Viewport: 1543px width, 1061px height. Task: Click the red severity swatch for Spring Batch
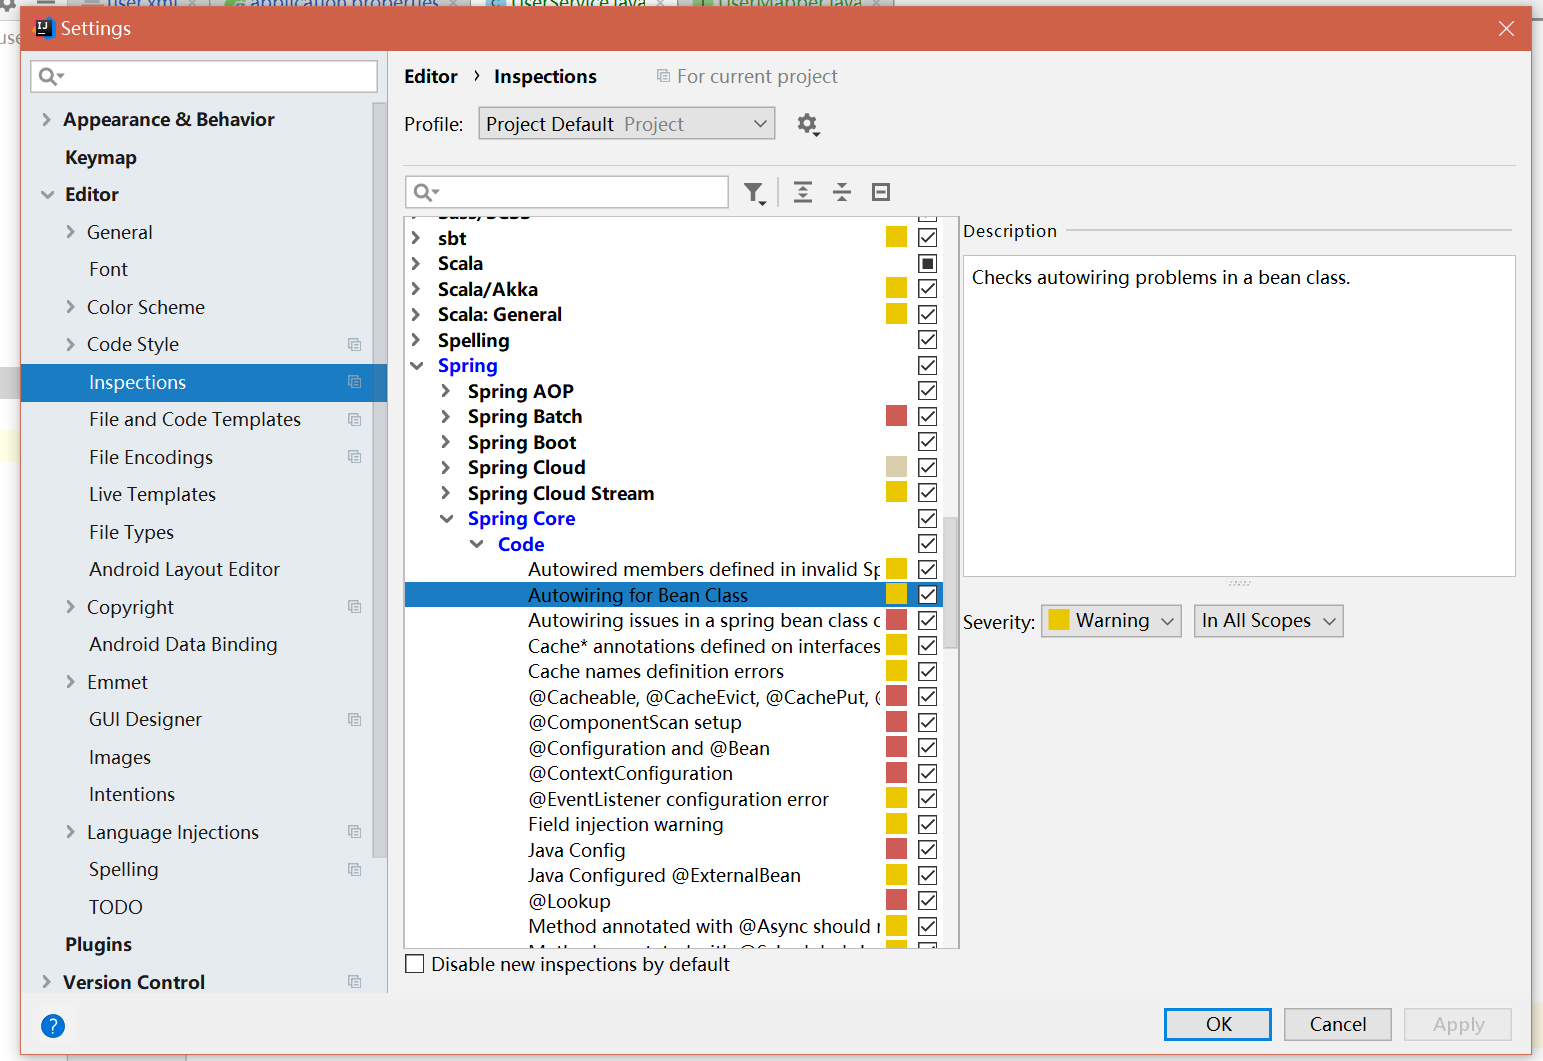click(897, 416)
